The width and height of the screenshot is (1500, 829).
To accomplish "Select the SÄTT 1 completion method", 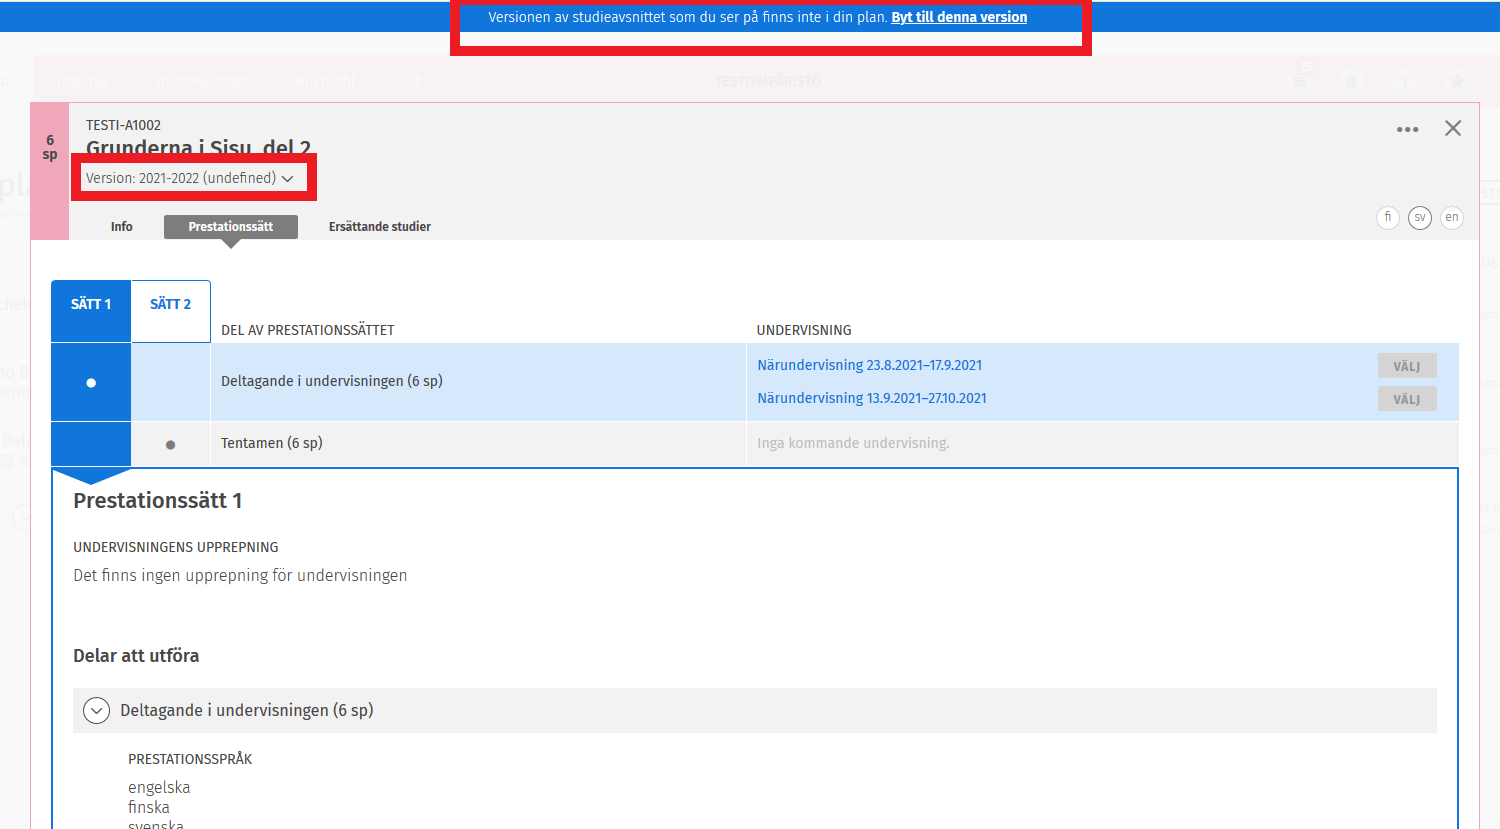I will pos(91,304).
